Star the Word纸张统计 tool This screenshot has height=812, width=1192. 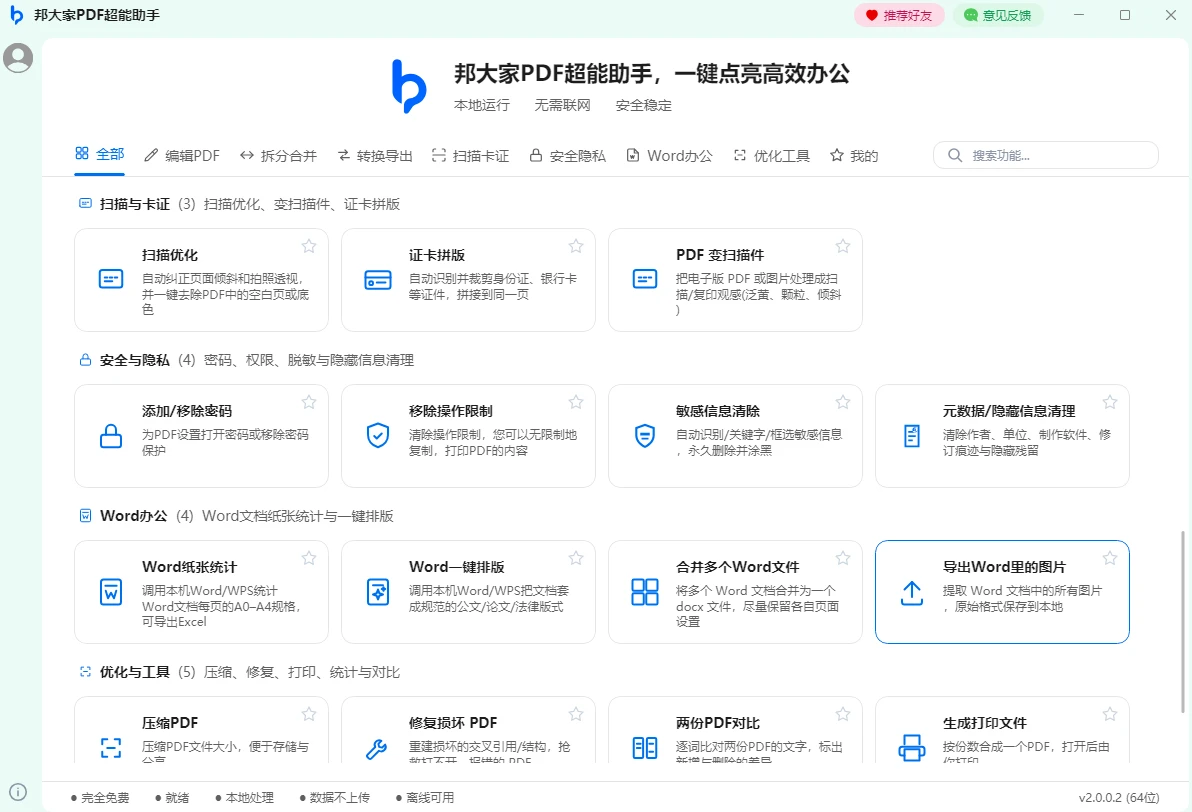(309, 558)
